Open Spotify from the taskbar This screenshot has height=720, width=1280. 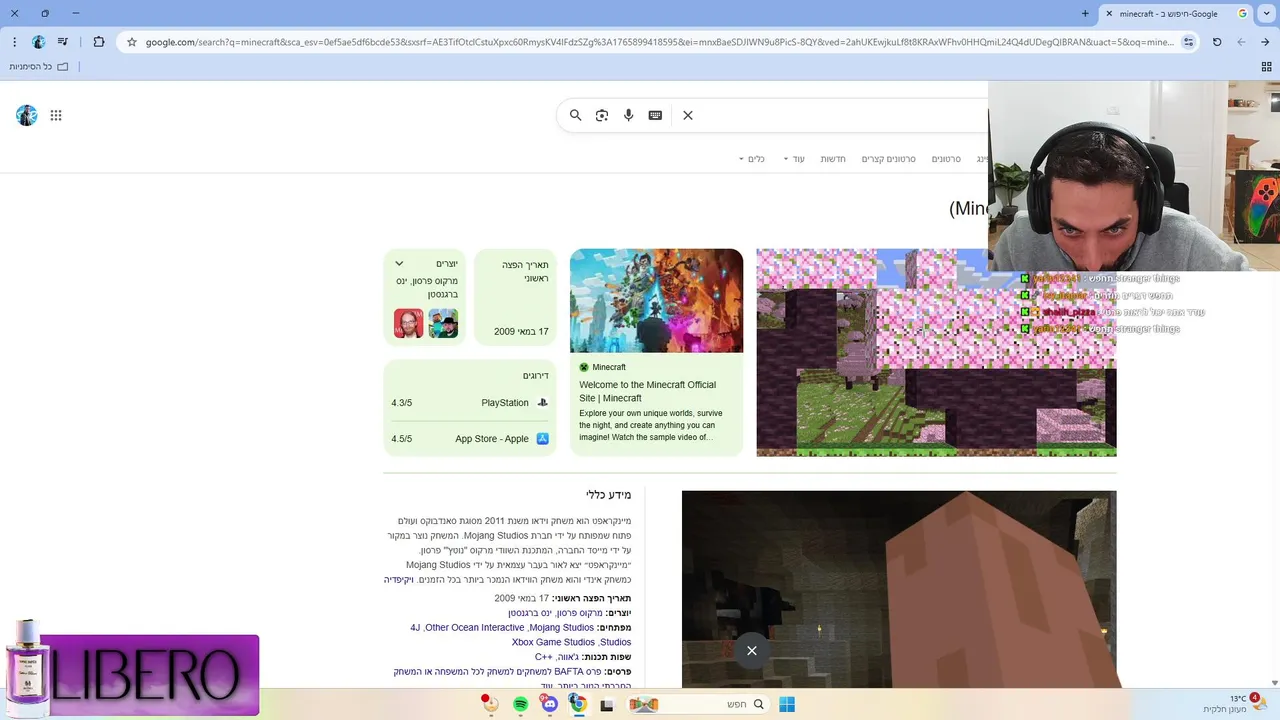(520, 705)
